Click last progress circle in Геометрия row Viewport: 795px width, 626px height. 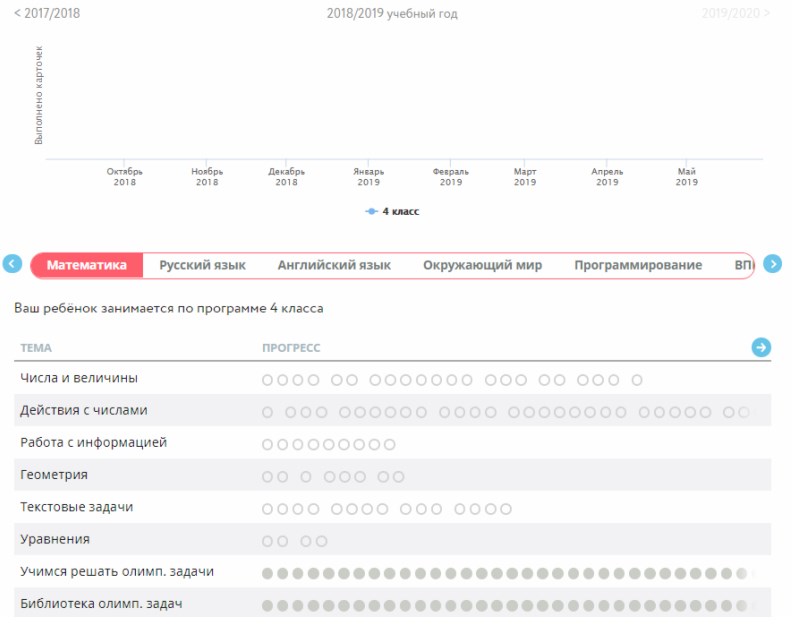(x=399, y=477)
